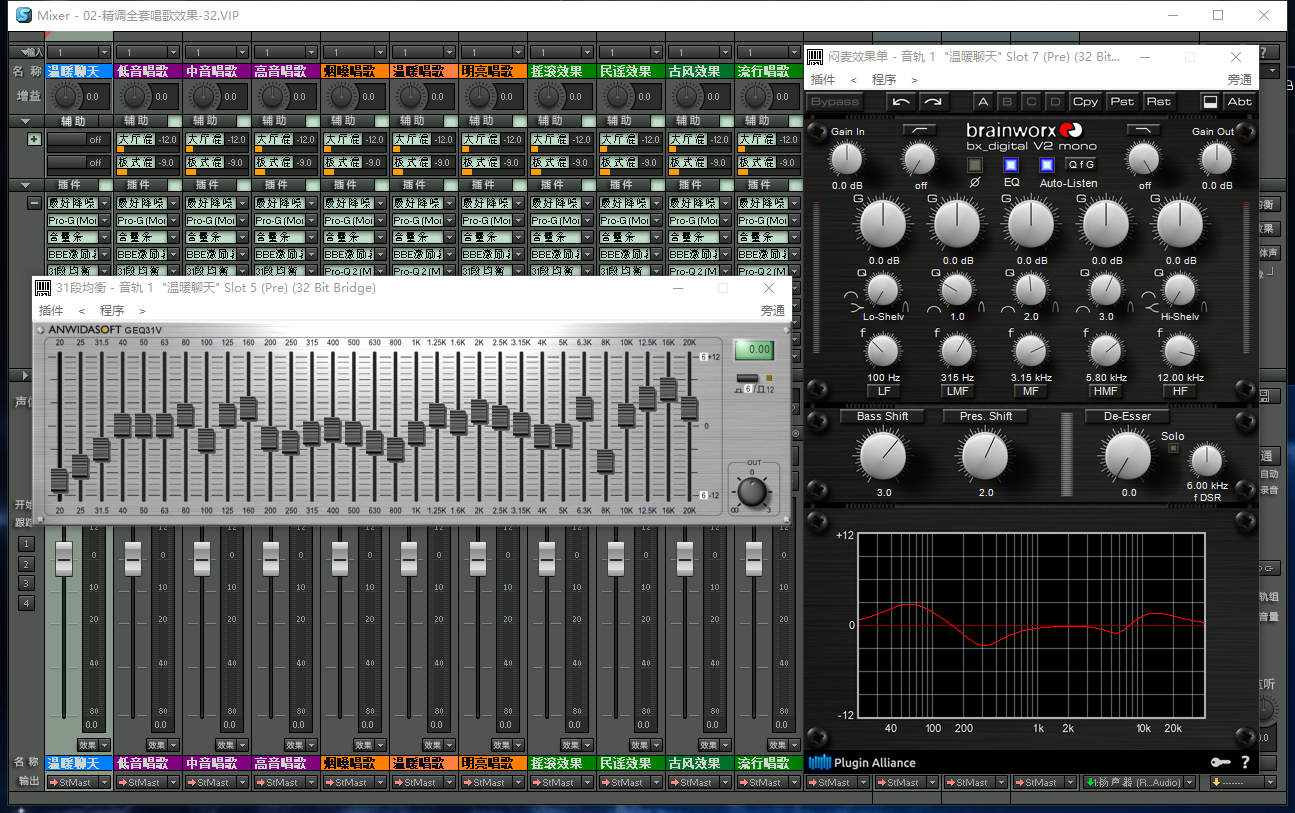Click the Pres. Shift knob

coord(985,456)
